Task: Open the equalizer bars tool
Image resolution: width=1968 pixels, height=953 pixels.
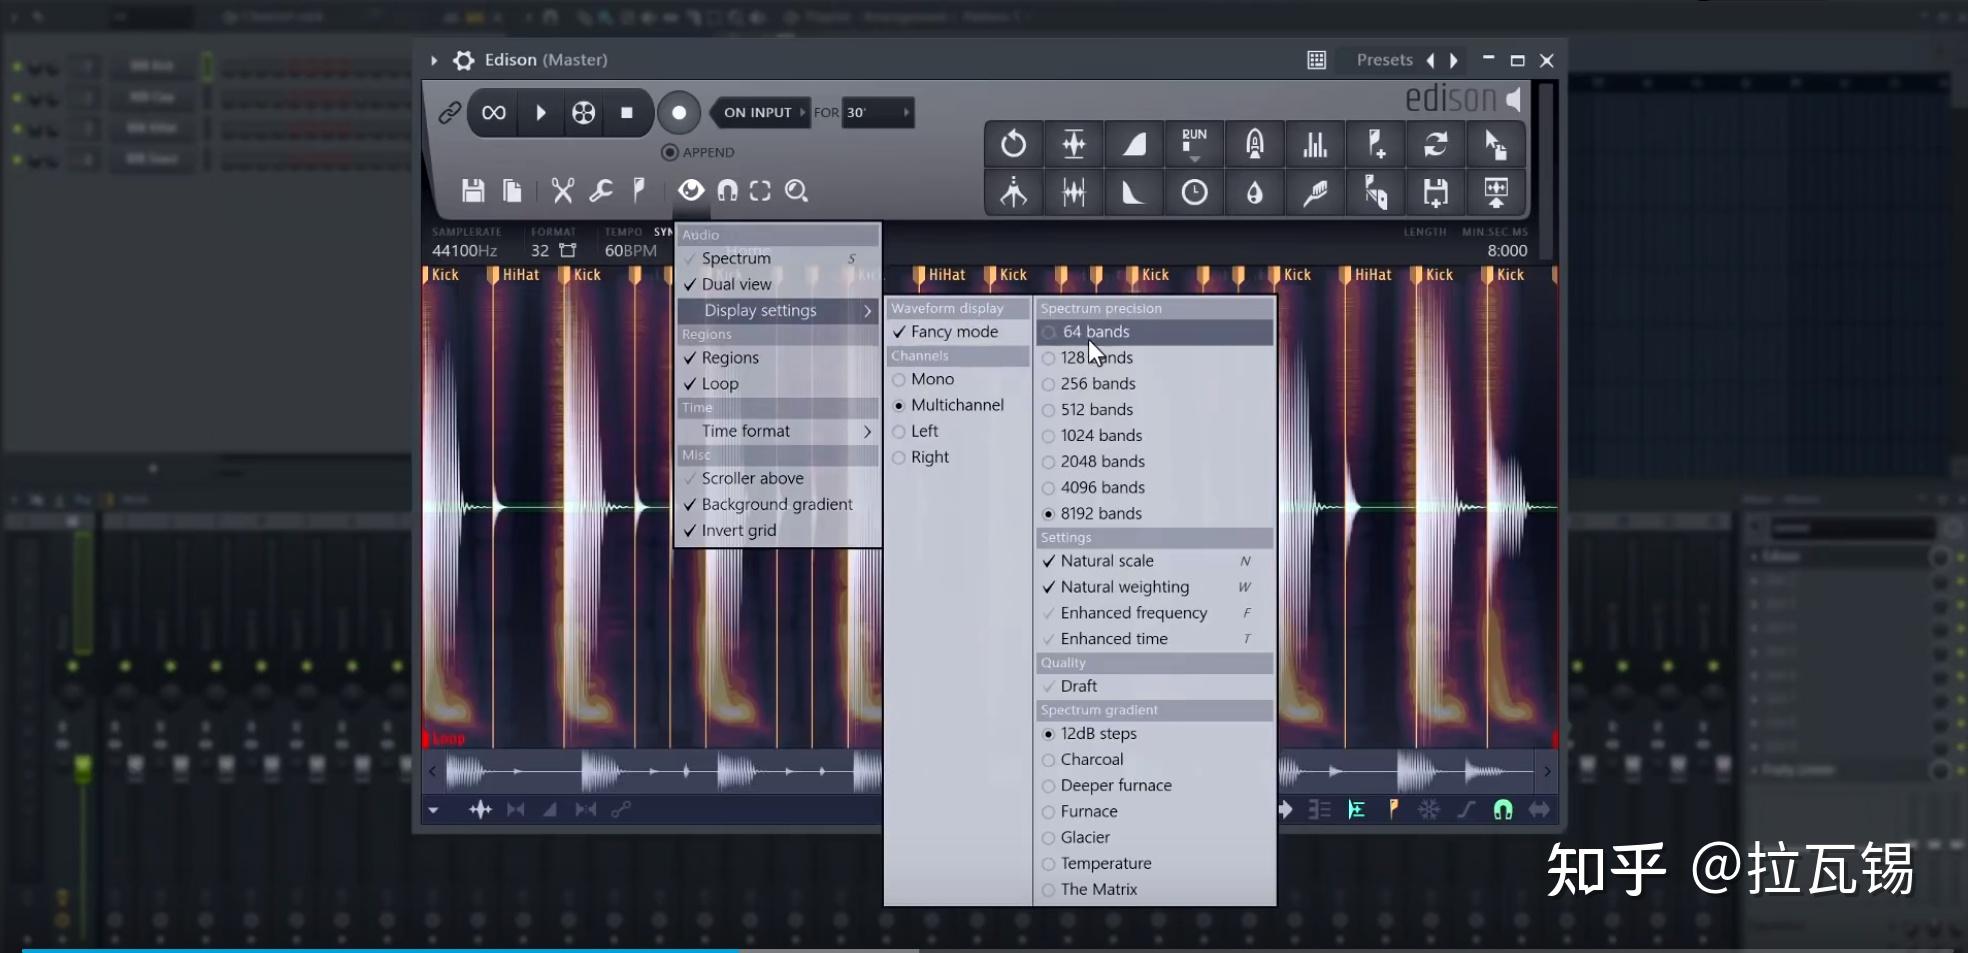Action: [1315, 144]
